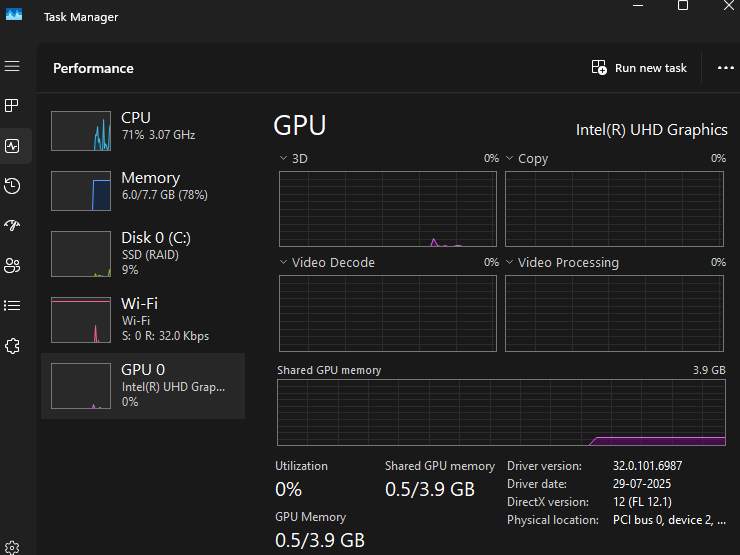Open the navigation hamburger menu
Viewport: 740px width, 555px height.
(x=12, y=66)
